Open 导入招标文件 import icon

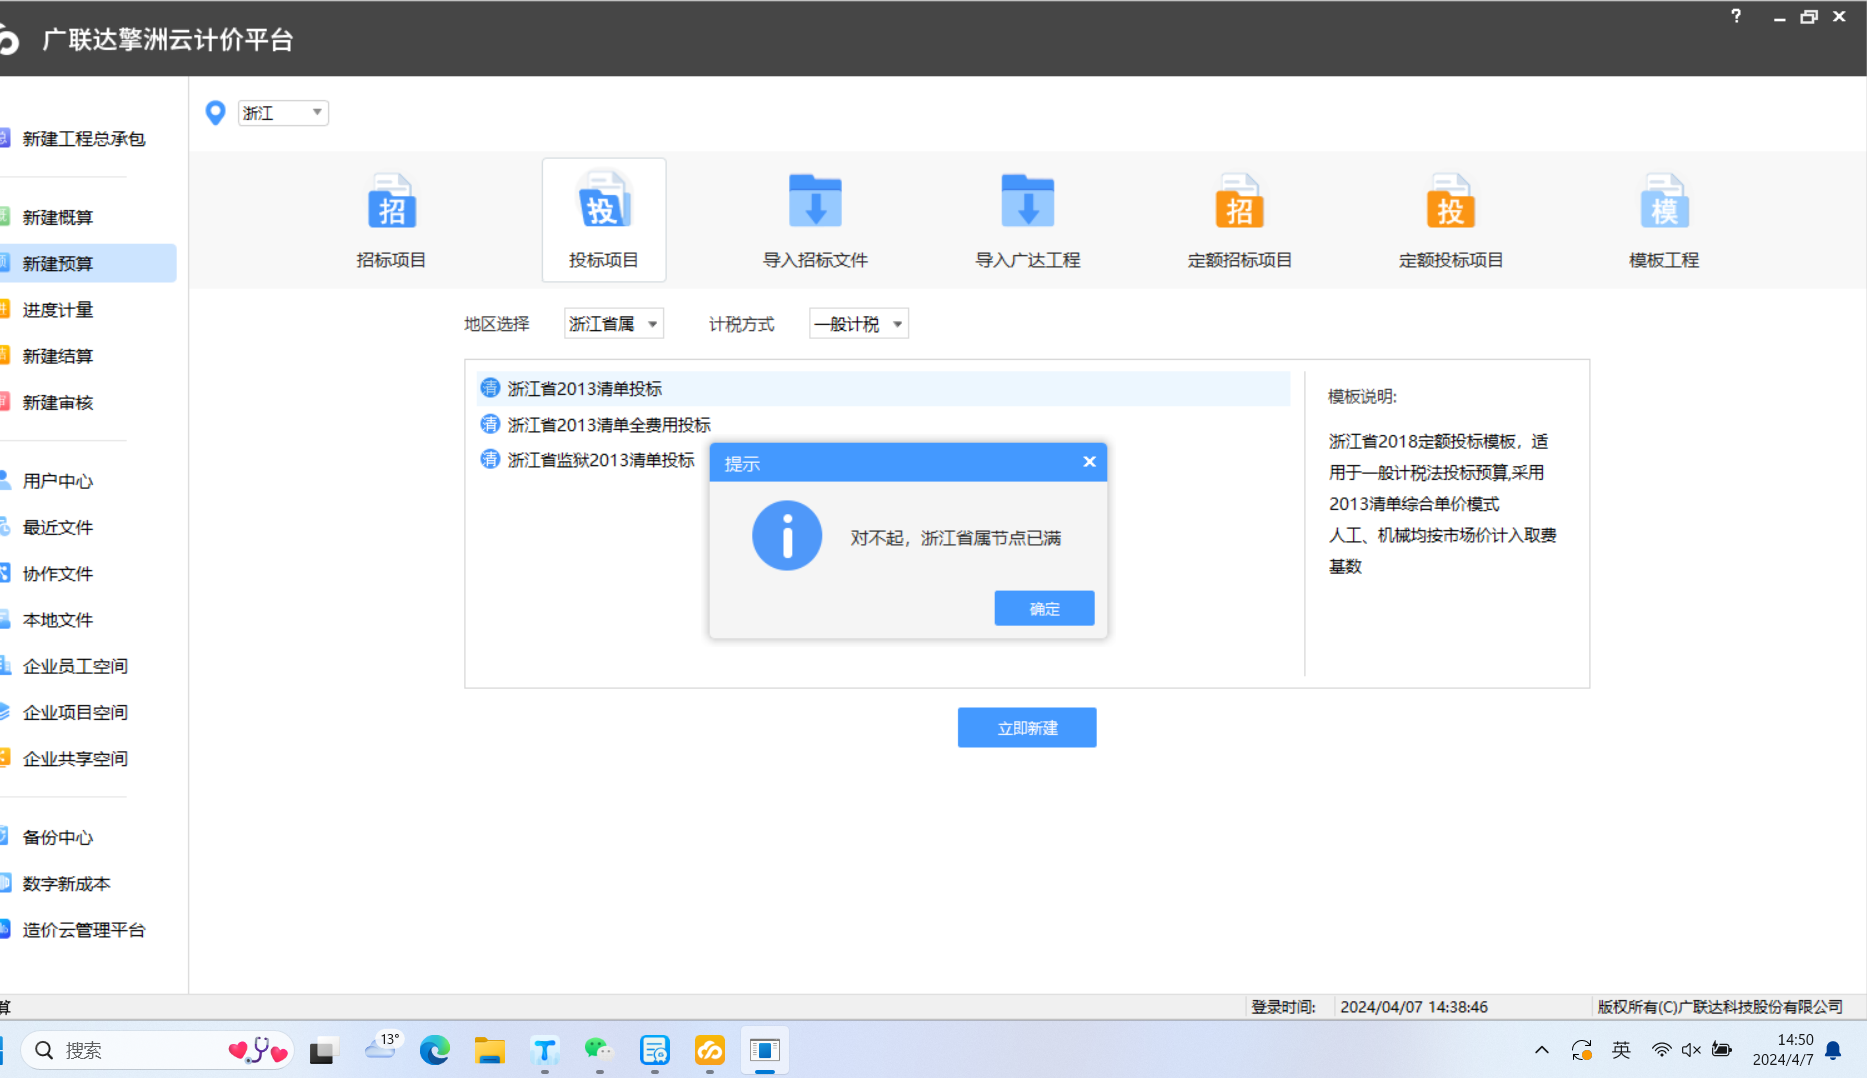click(x=815, y=202)
